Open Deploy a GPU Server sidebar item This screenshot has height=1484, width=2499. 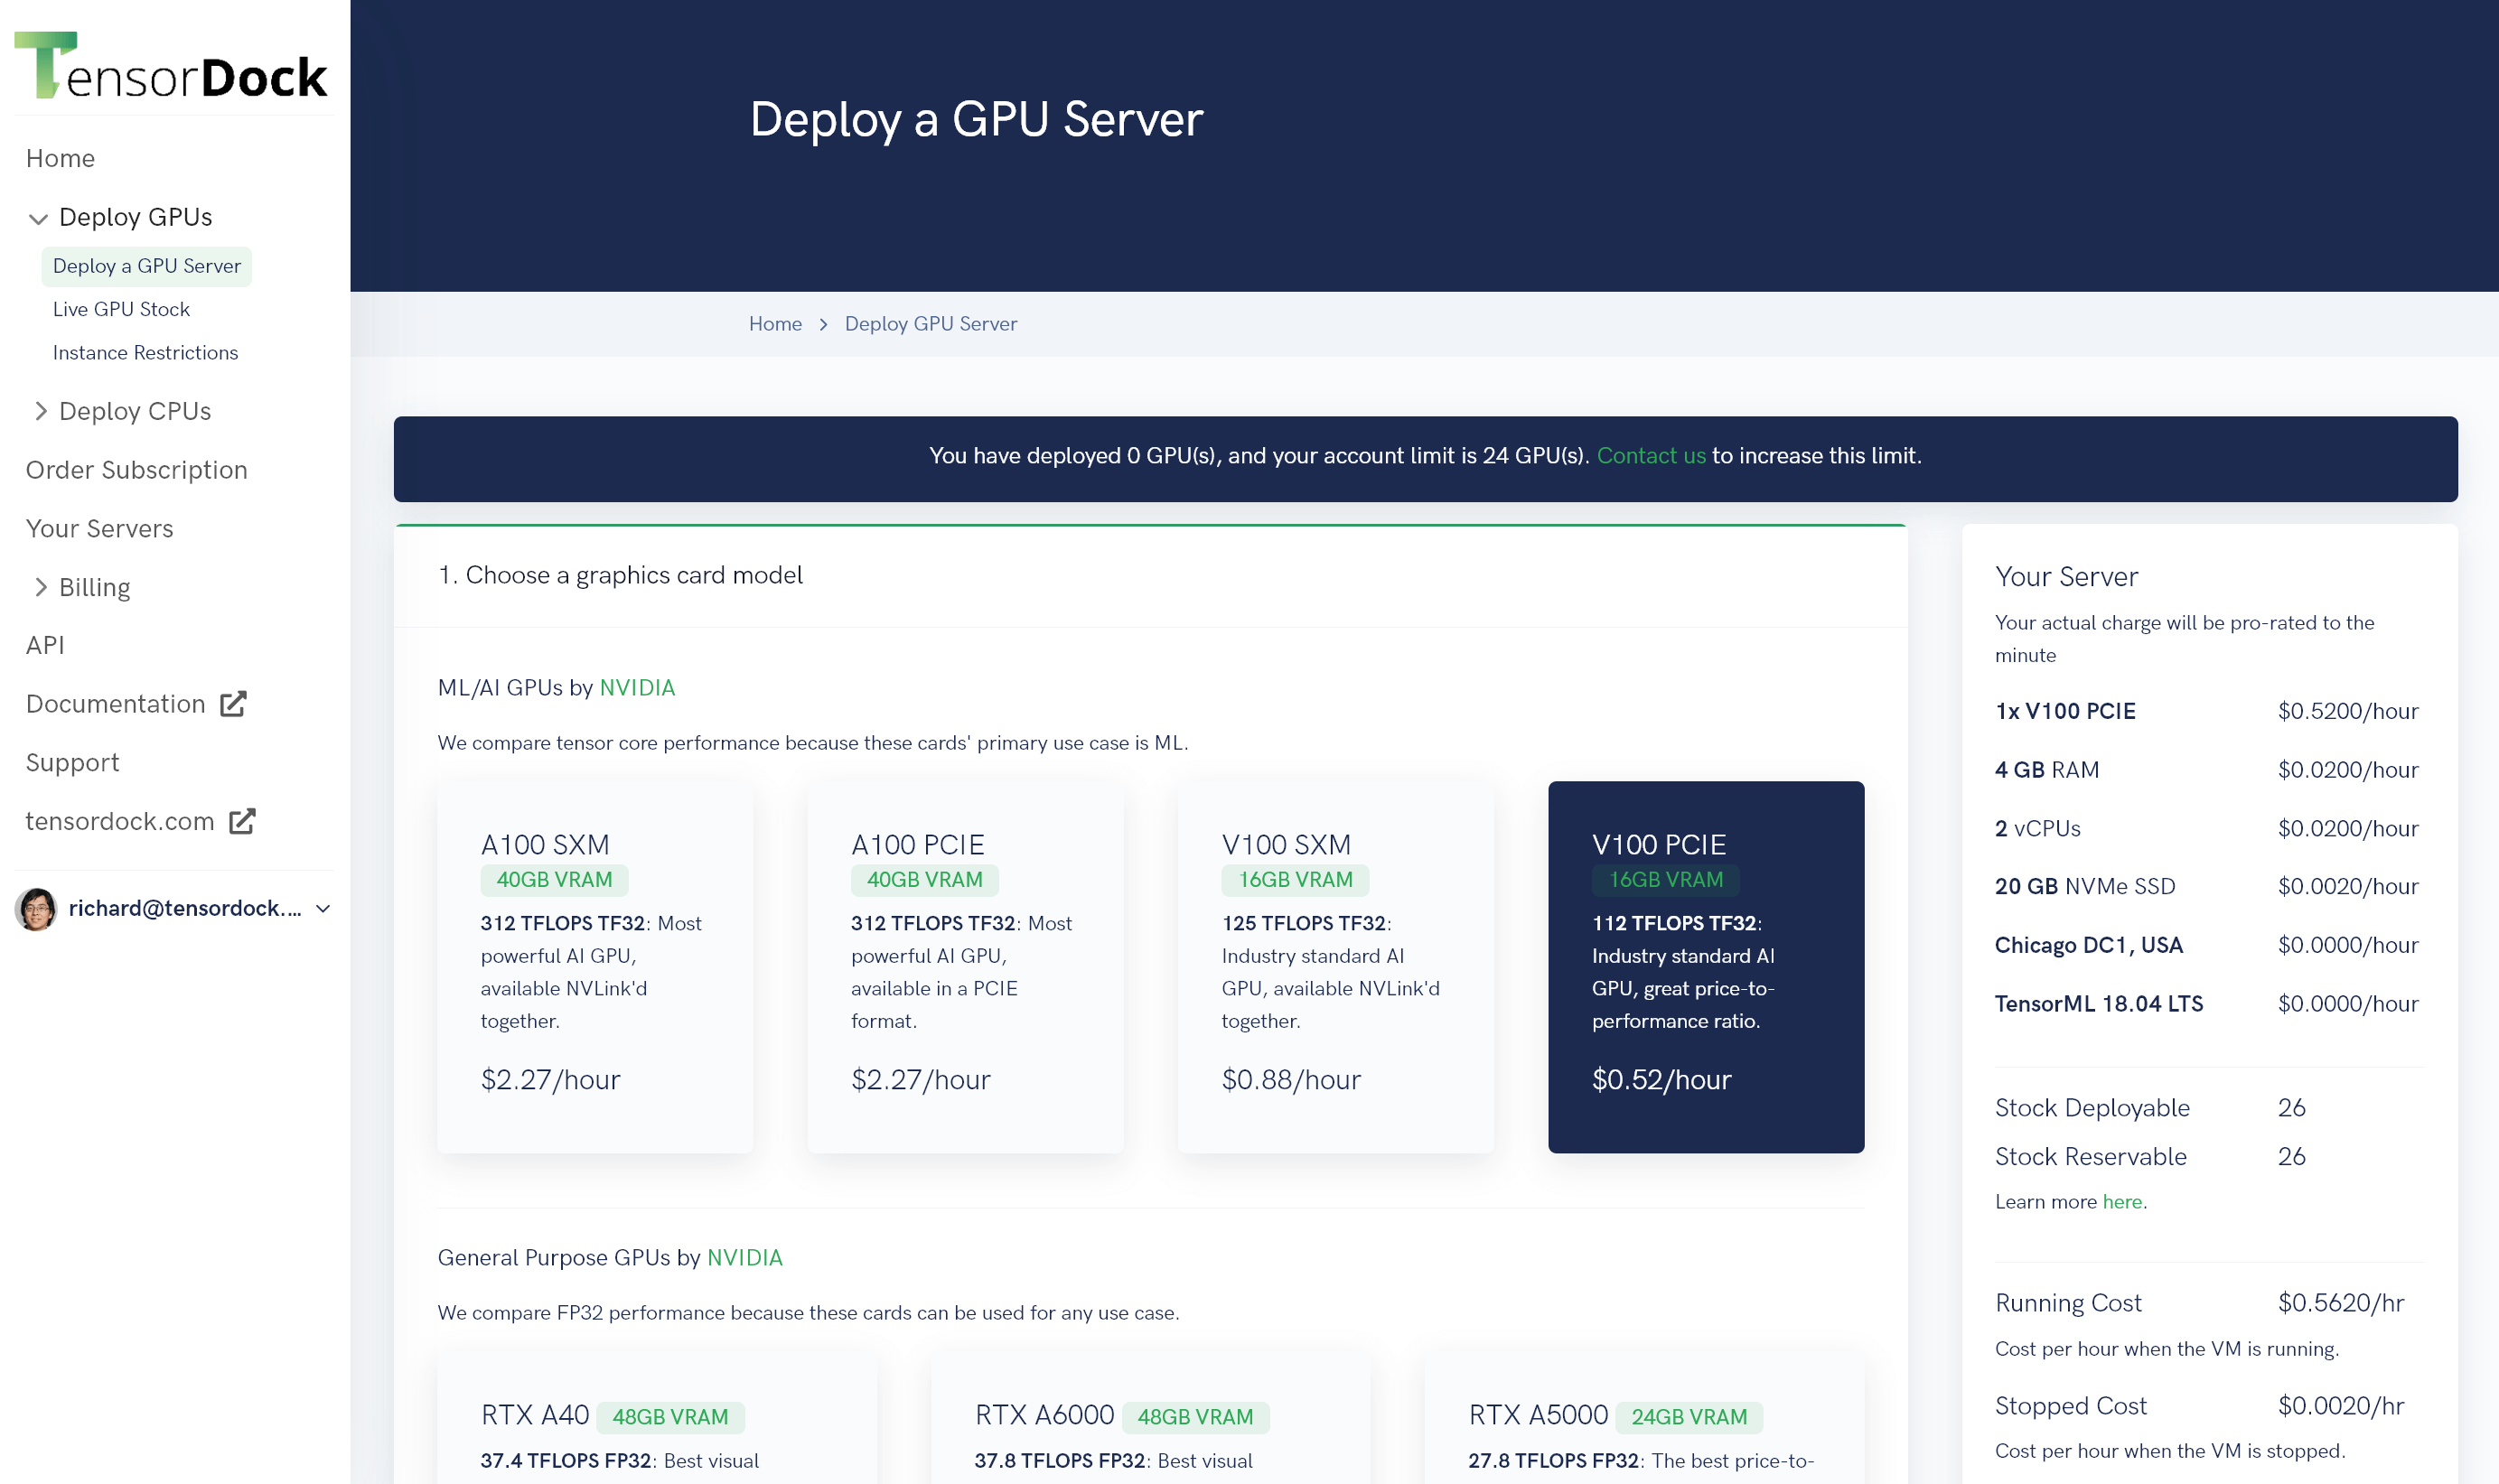pos(146,266)
